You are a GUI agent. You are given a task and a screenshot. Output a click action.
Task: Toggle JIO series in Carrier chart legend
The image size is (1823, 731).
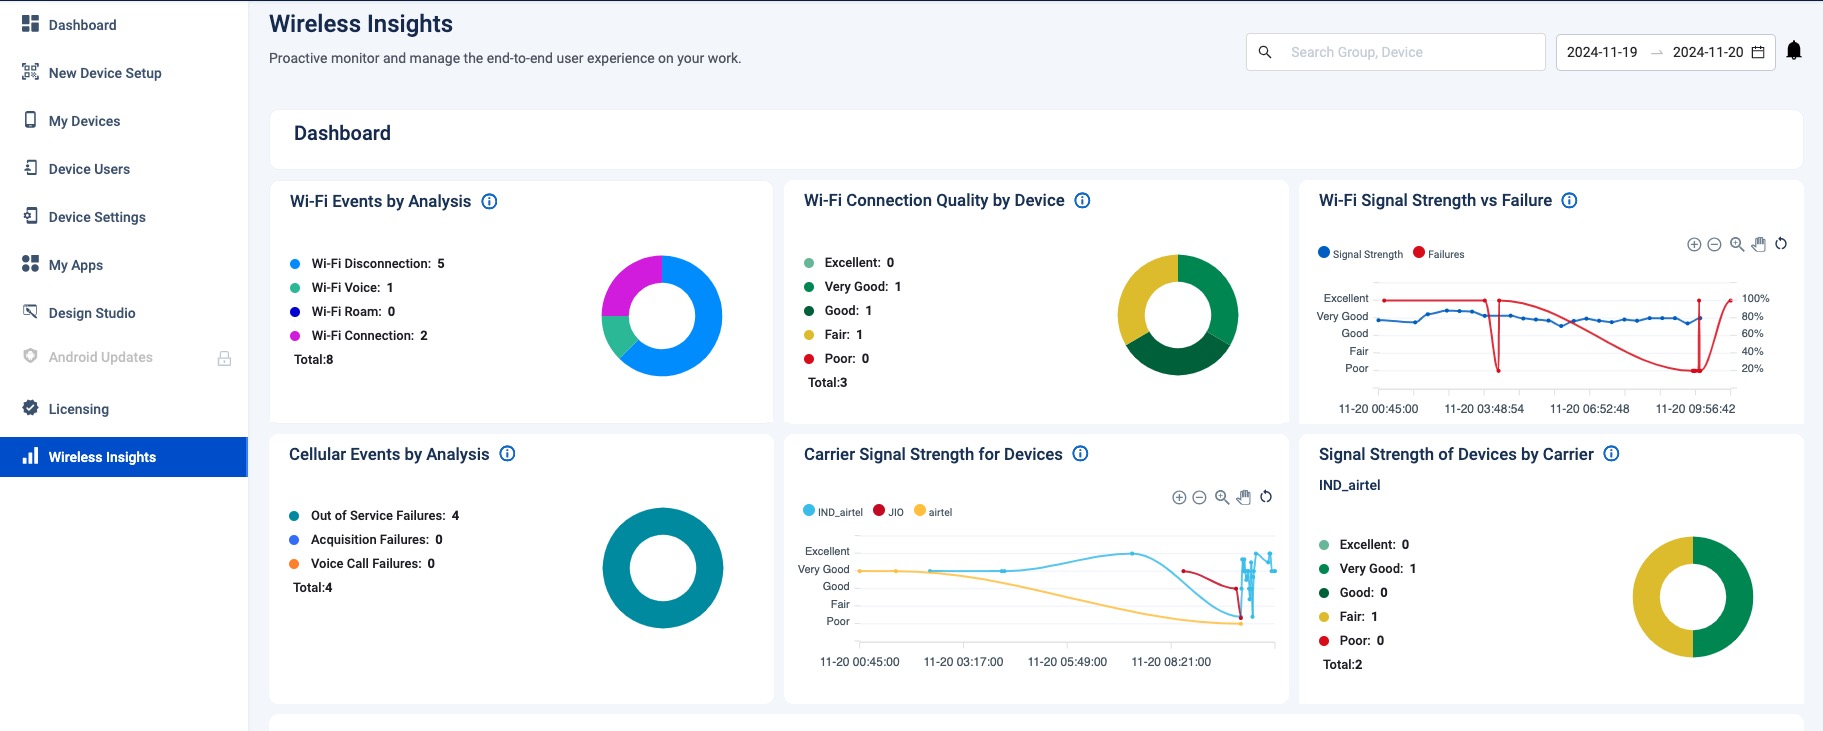click(x=888, y=512)
